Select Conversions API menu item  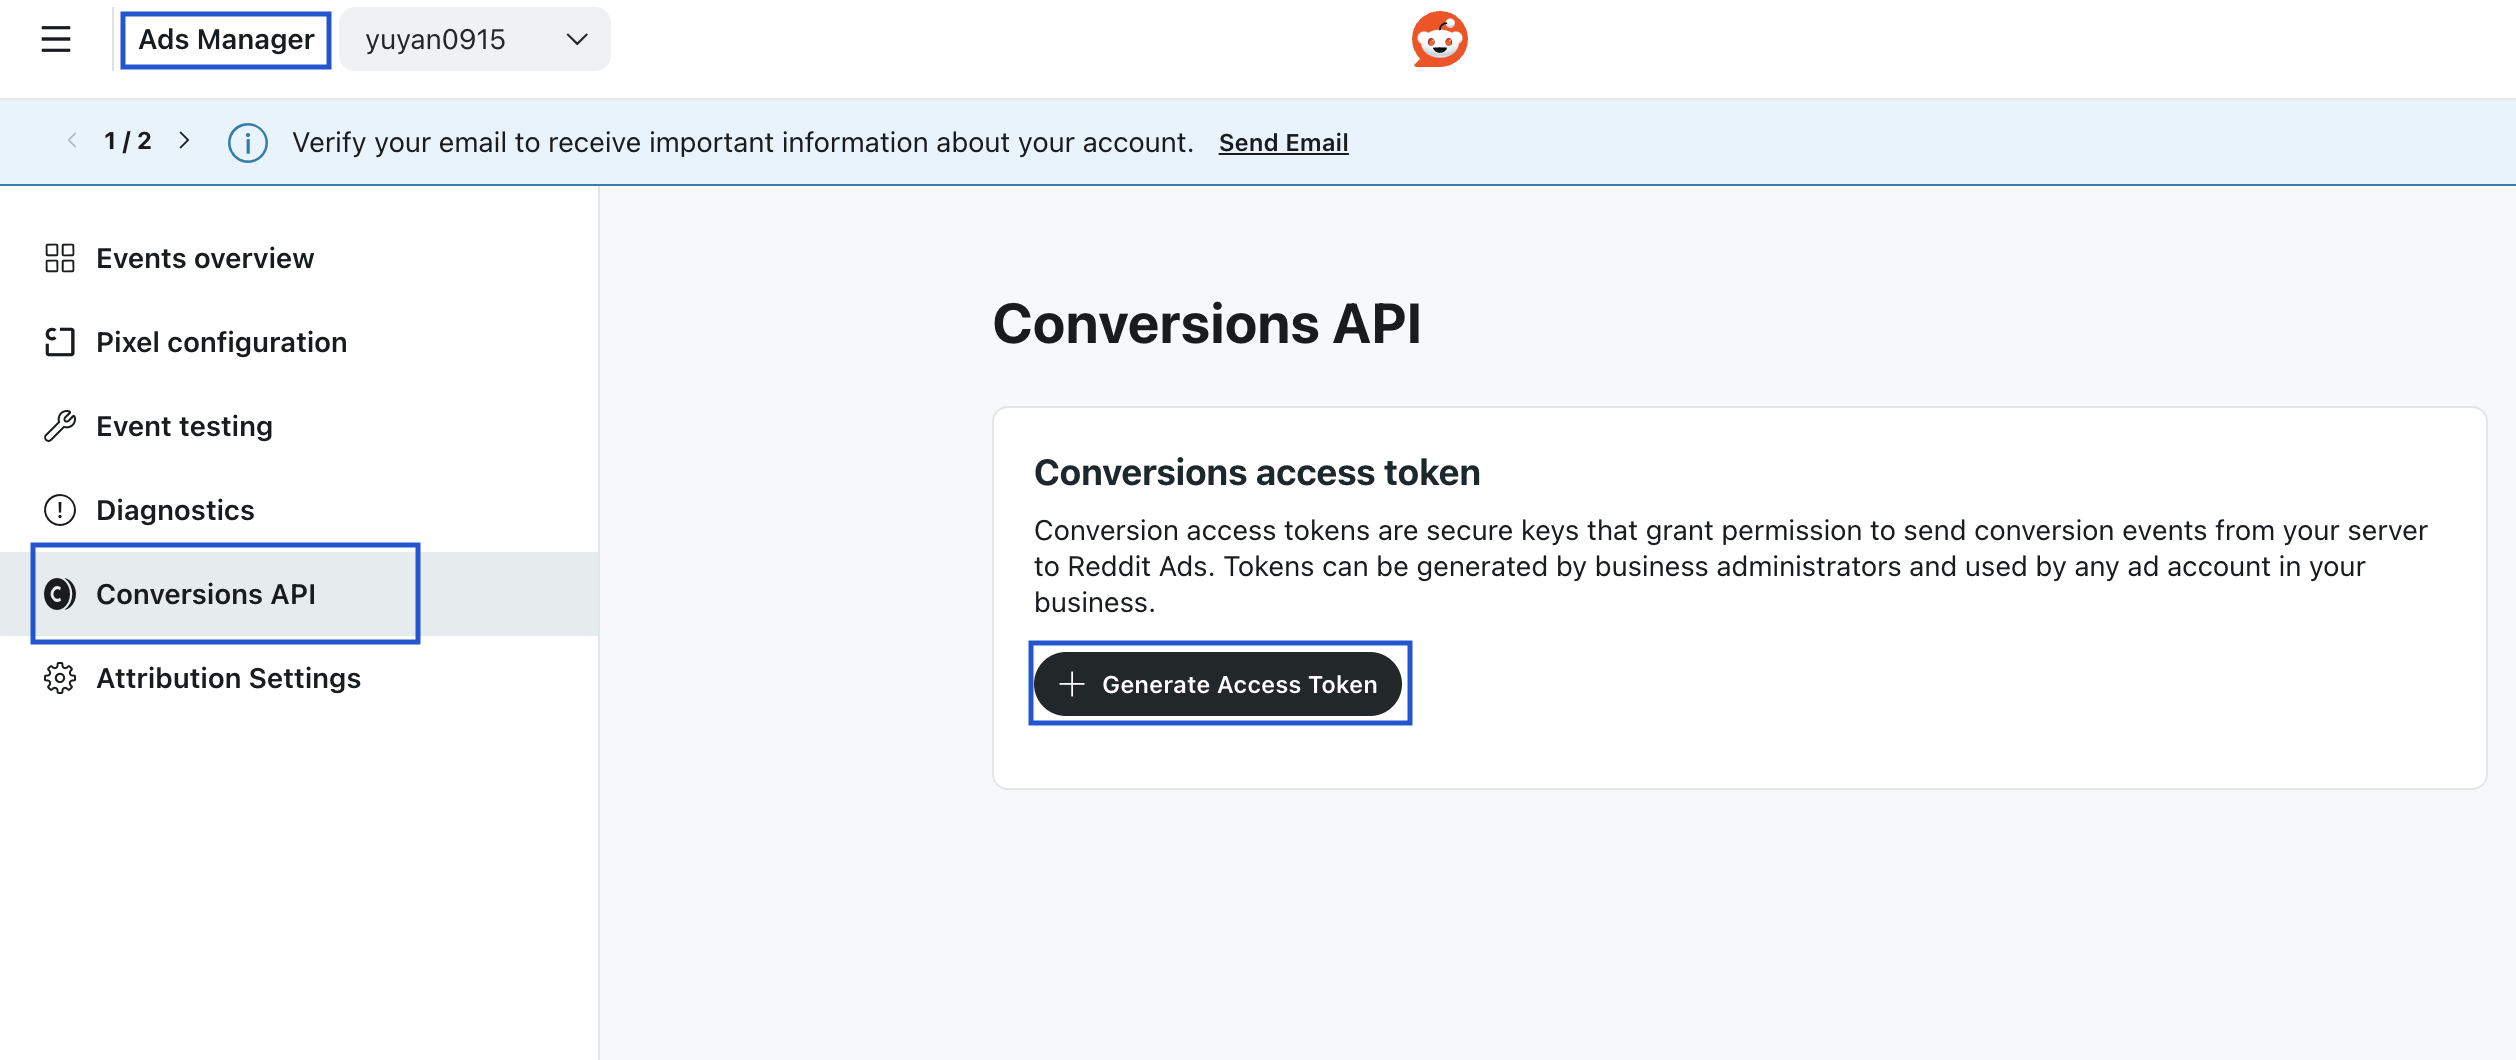pyautogui.click(x=300, y=594)
